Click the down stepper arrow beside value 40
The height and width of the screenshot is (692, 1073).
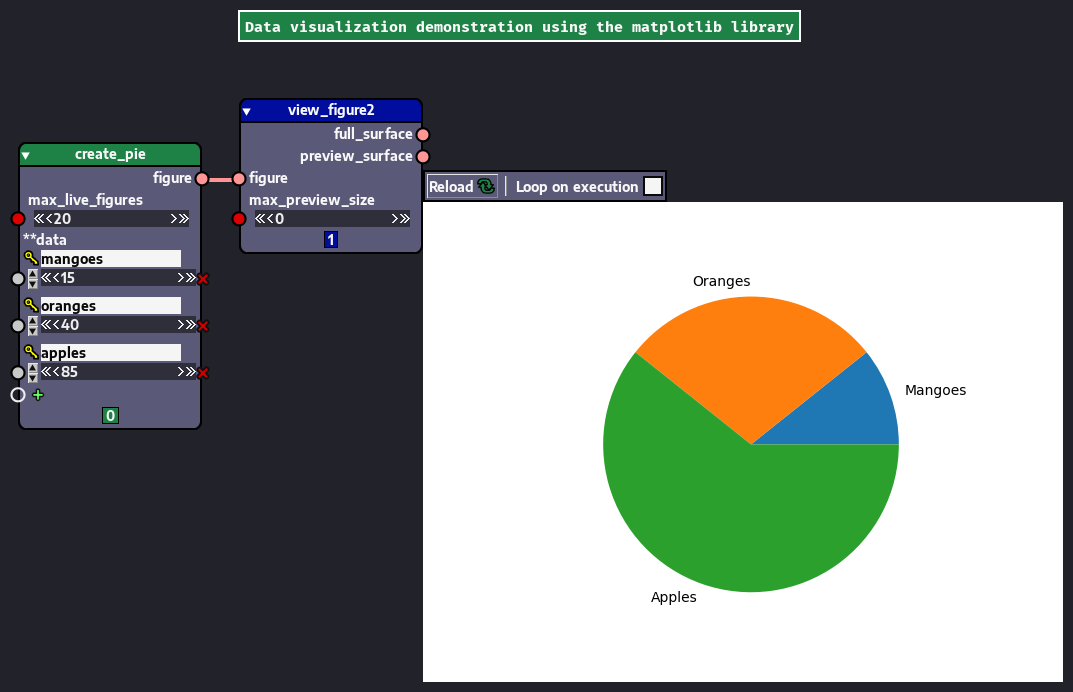coord(31,330)
